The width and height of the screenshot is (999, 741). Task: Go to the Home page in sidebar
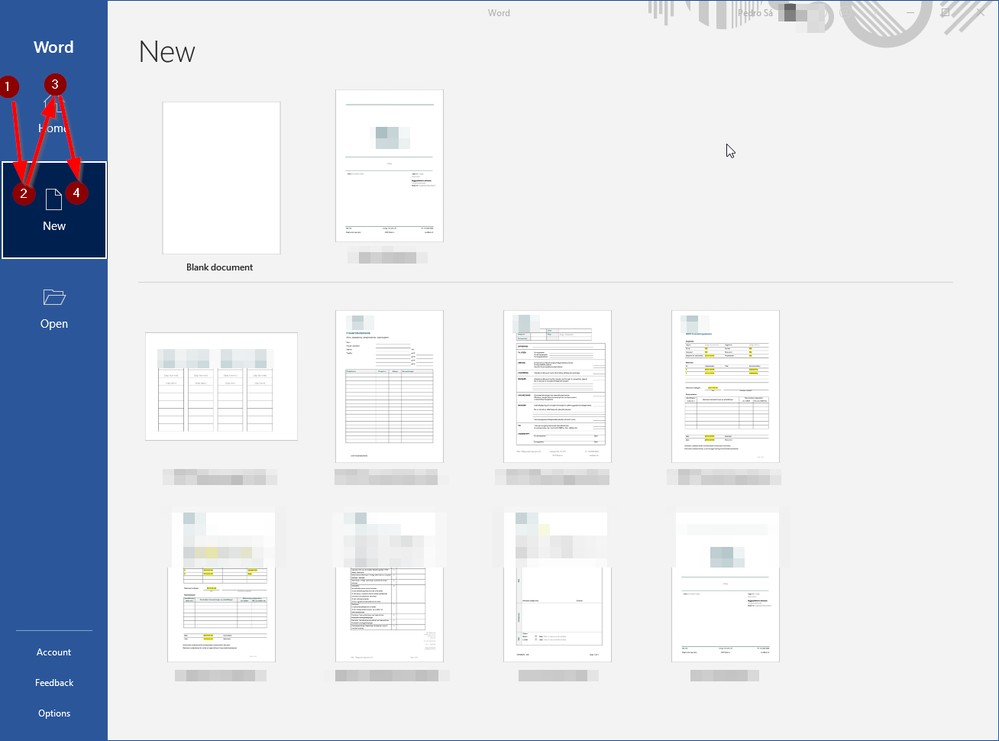[x=54, y=115]
